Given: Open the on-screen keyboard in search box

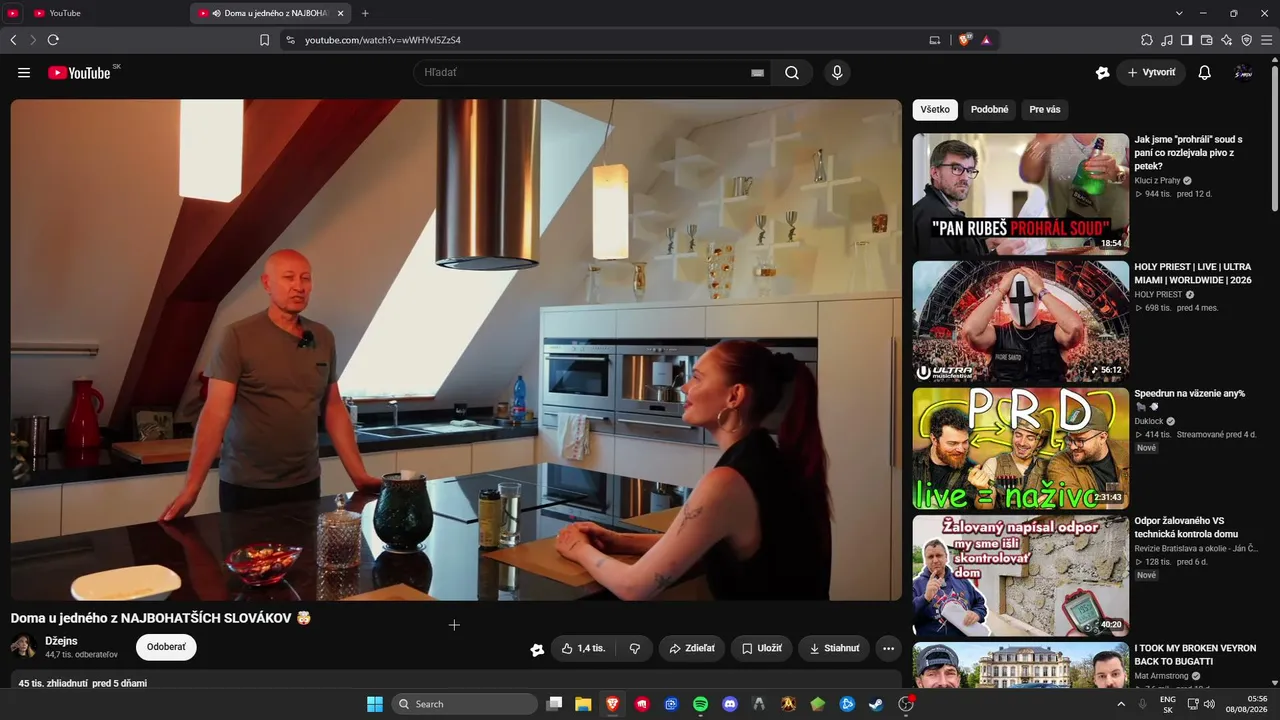Looking at the screenshot, I should (757, 72).
